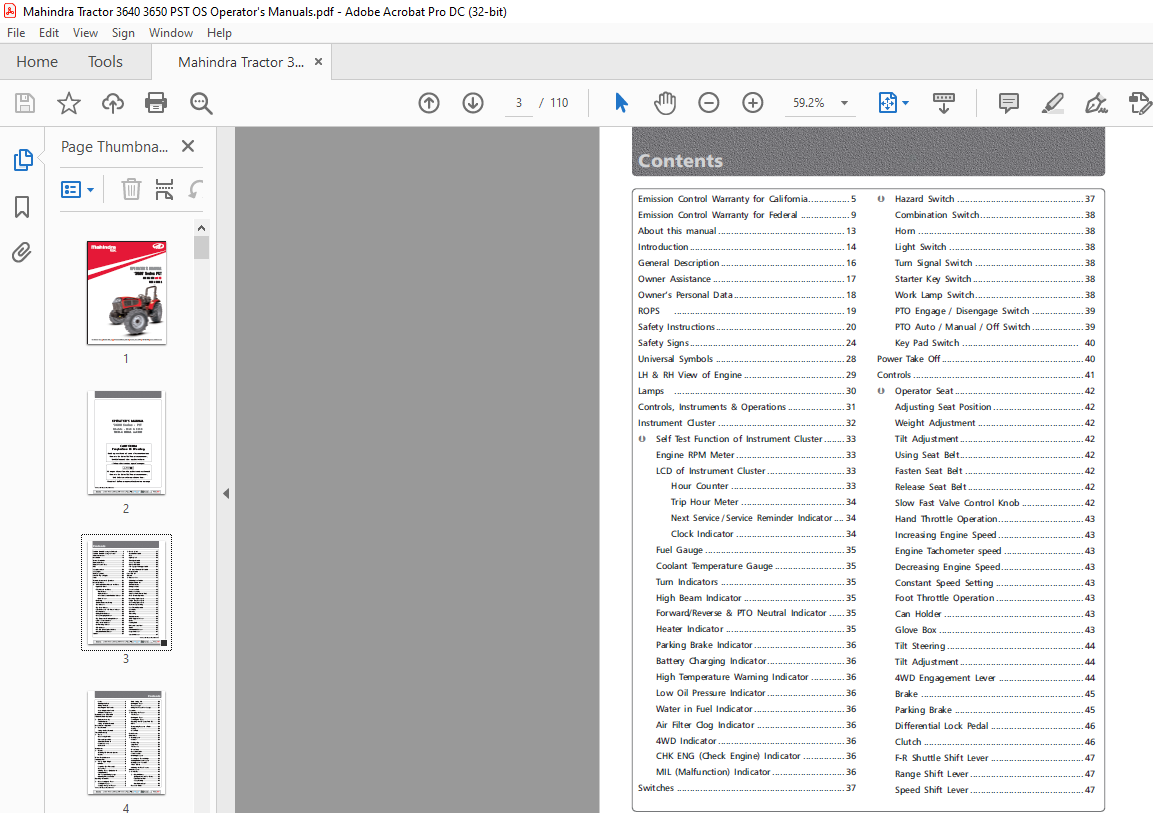
Task: Upload file to Document Cloud icon
Action: click(x=113, y=103)
